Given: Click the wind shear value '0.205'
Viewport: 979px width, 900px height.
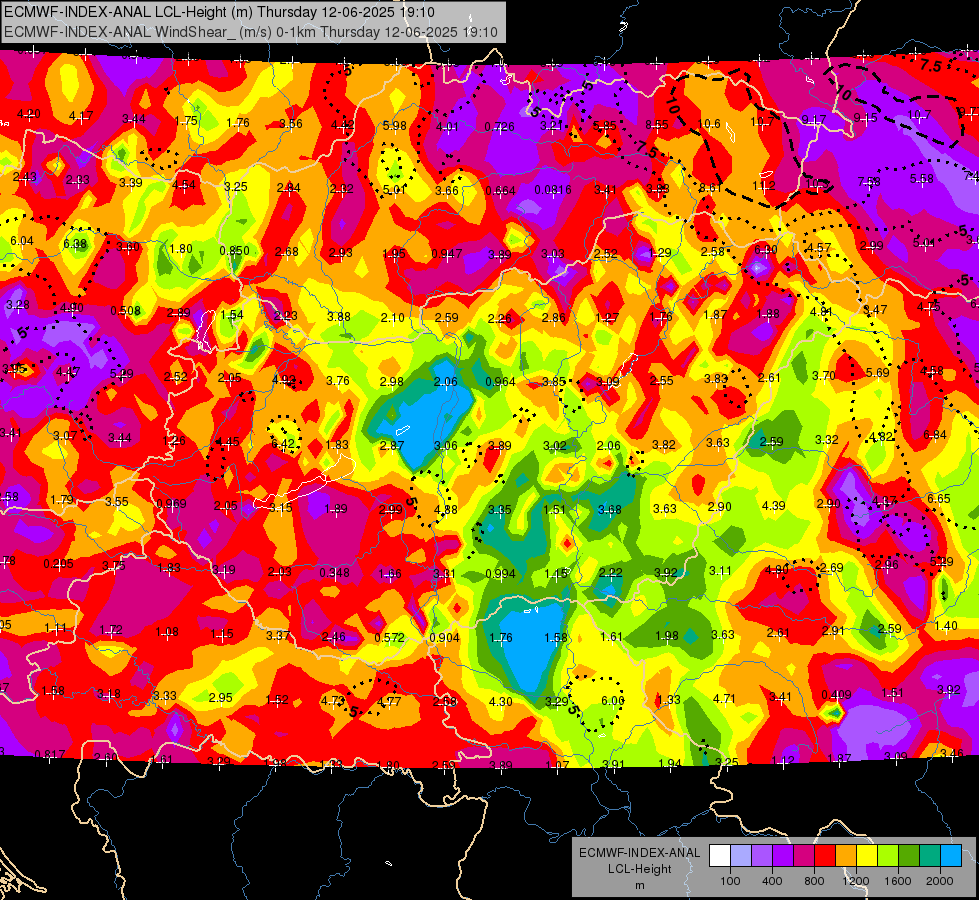Looking at the screenshot, I should pyautogui.click(x=58, y=564).
